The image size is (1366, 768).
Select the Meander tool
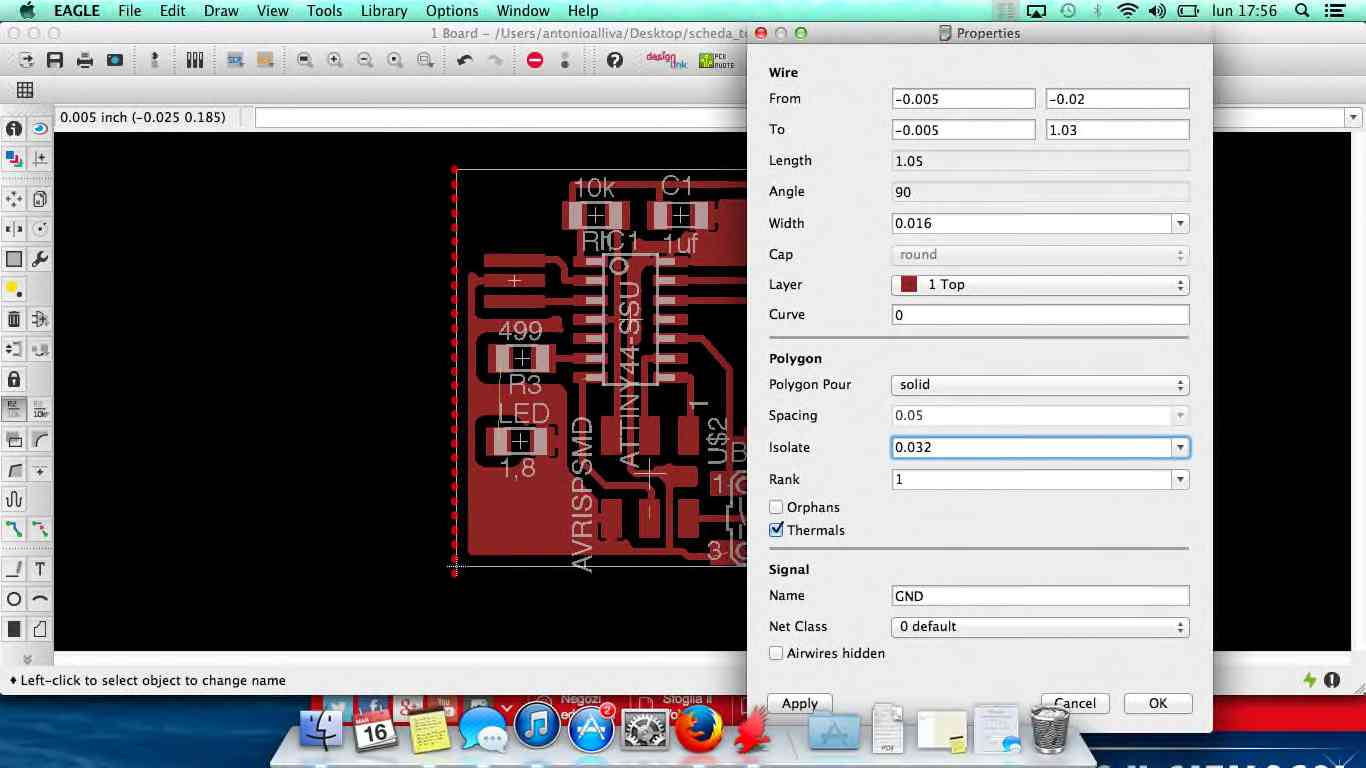point(14,499)
